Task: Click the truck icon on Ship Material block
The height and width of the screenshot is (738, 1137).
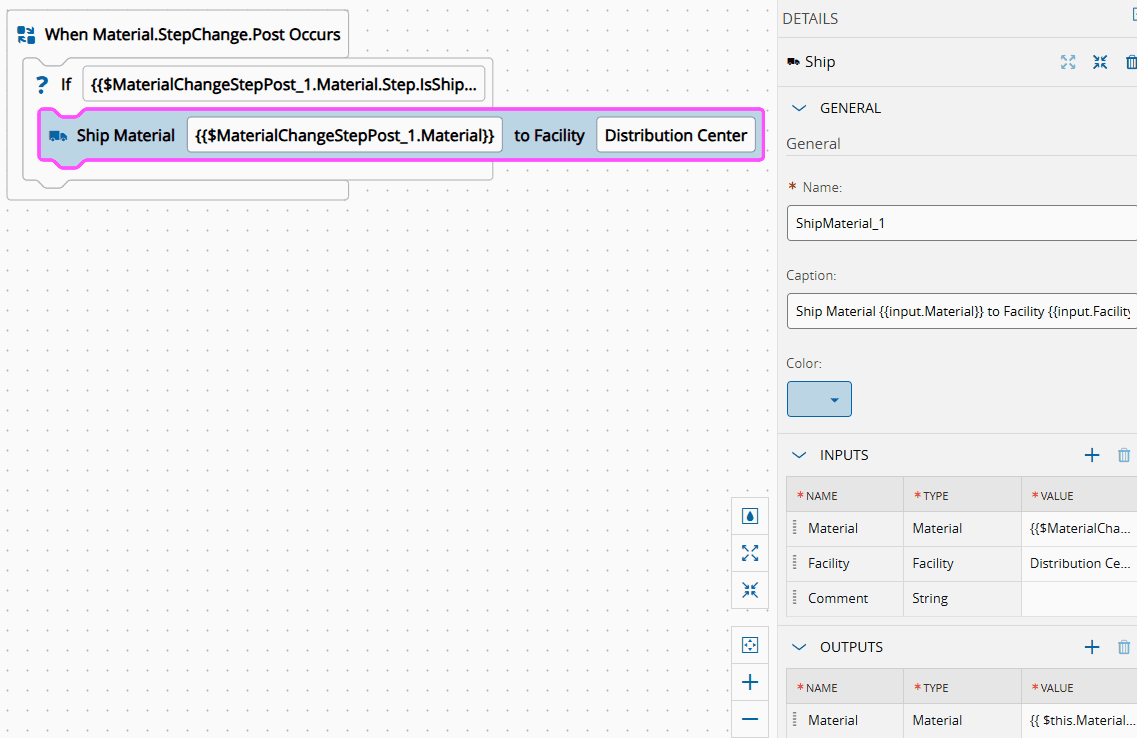Action: (58, 136)
